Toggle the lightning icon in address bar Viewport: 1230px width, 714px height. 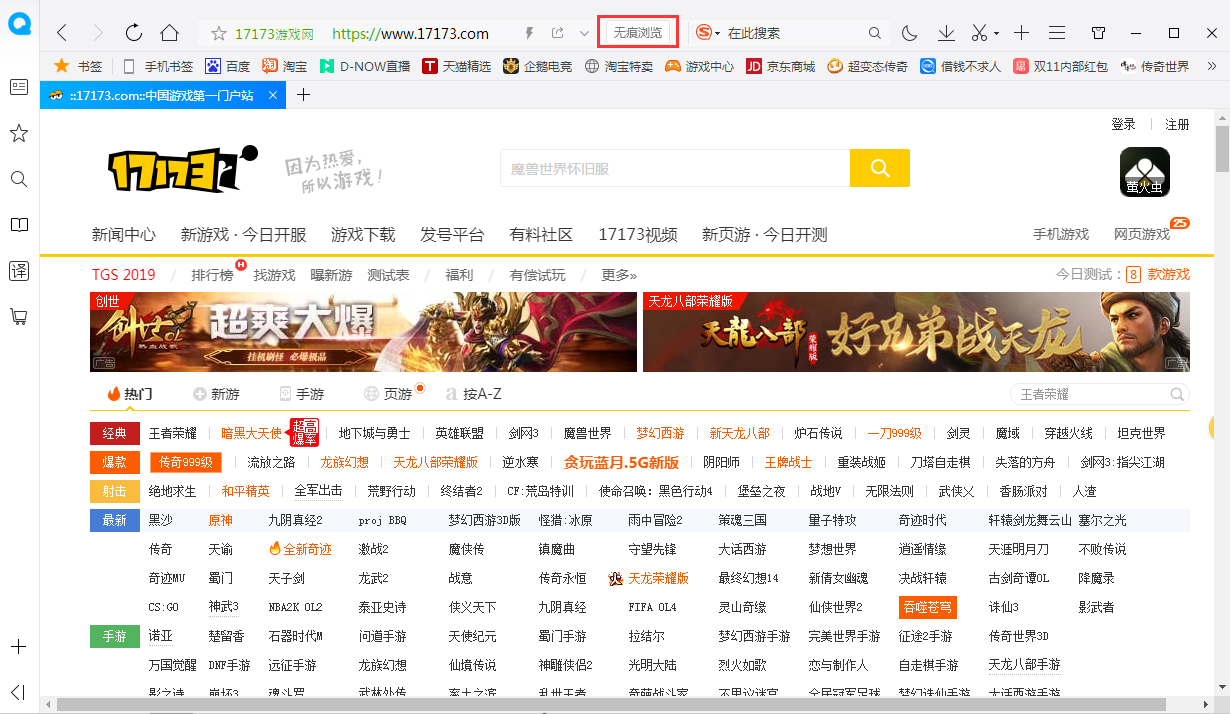[x=528, y=33]
